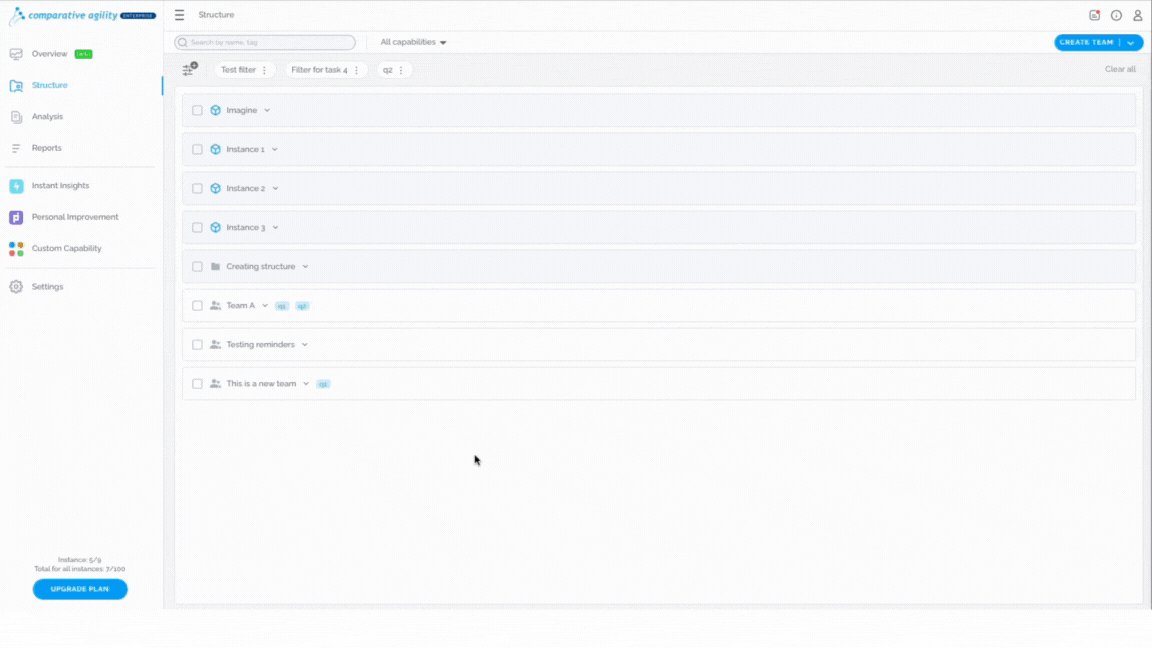Check the Team A row checkbox
This screenshot has width=1152, height=648.
pyautogui.click(x=197, y=305)
